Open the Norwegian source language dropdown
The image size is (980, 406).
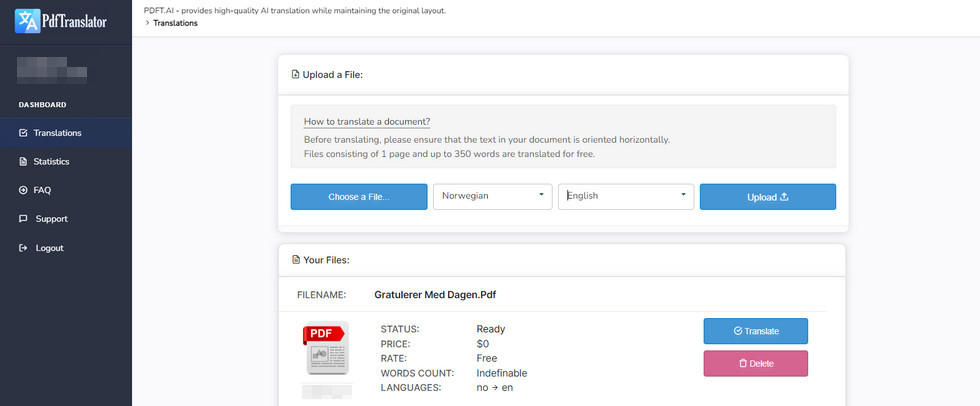pos(492,196)
